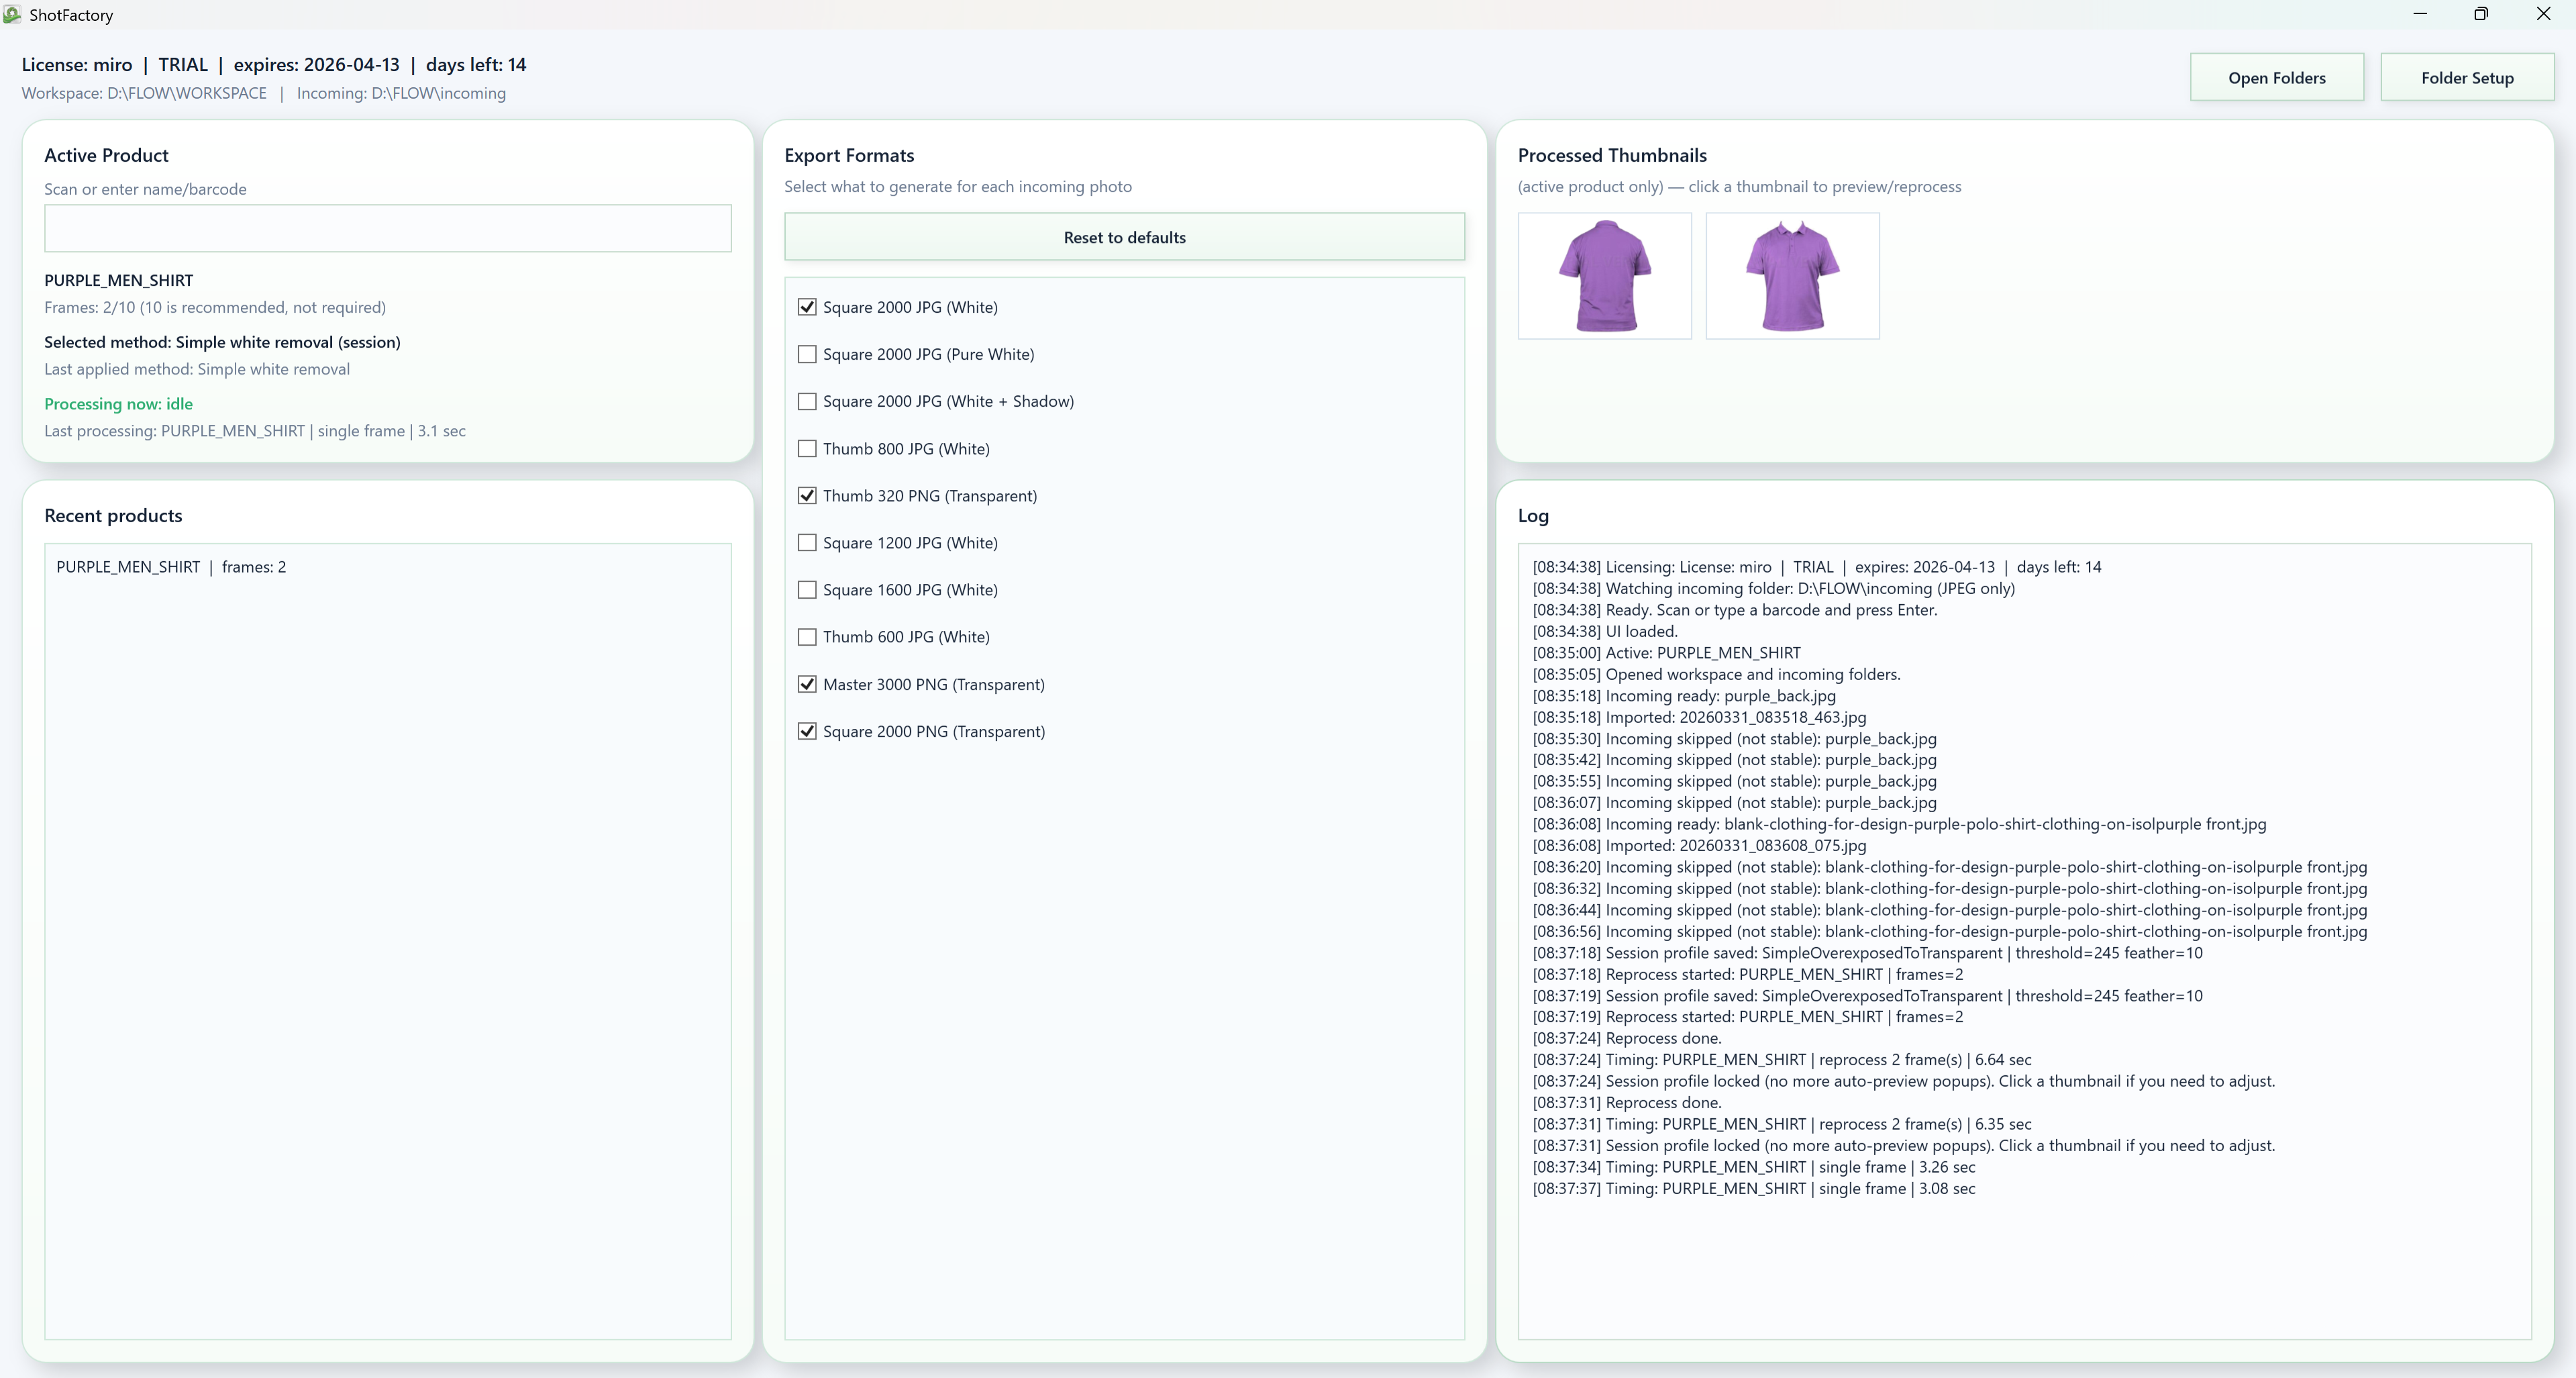Viewport: 2576px width, 1378px height.
Task: Tick the Square 1200 JPG (White) checkbox
Action: click(807, 543)
